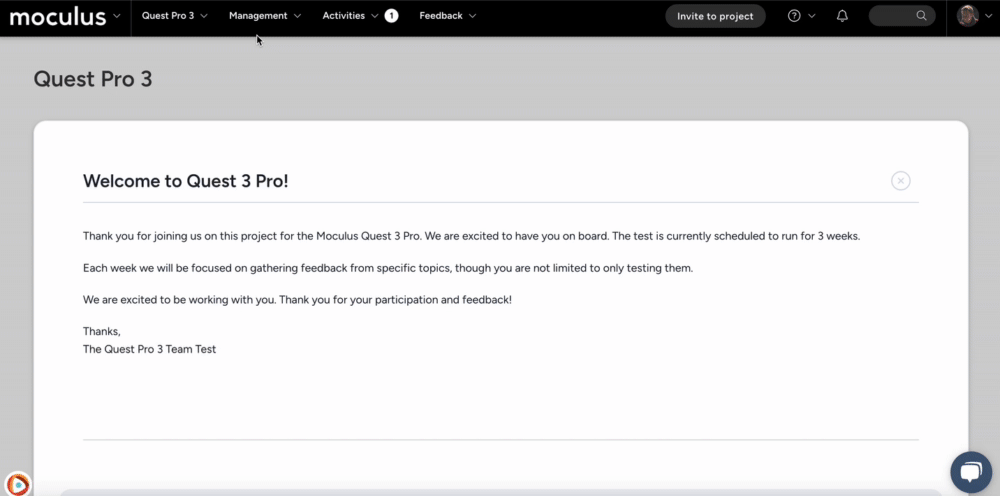
Task: Open the Feedback menu
Action: click(441, 16)
